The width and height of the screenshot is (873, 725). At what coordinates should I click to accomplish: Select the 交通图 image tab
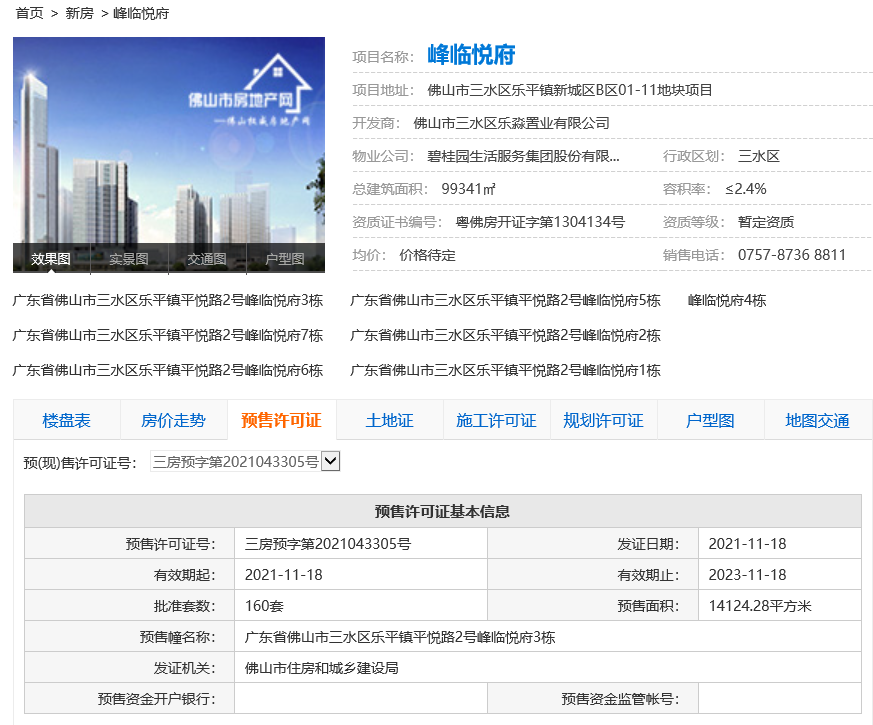(x=207, y=259)
